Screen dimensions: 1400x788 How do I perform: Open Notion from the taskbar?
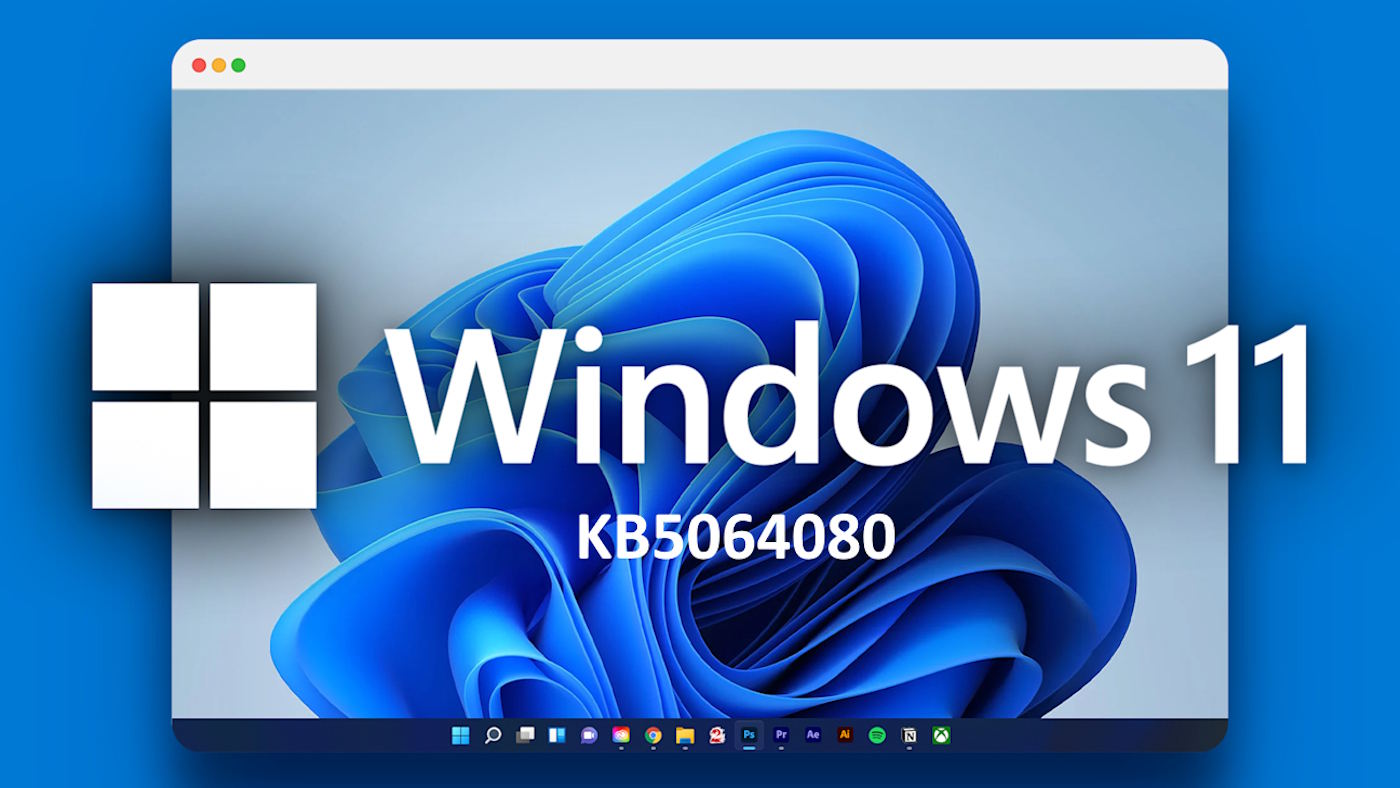(909, 735)
